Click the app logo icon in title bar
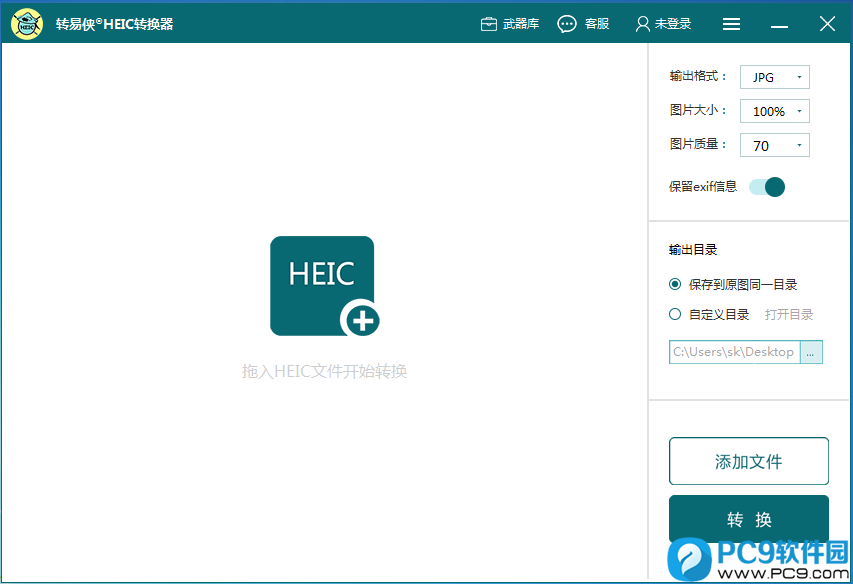853x584 pixels. (27, 24)
